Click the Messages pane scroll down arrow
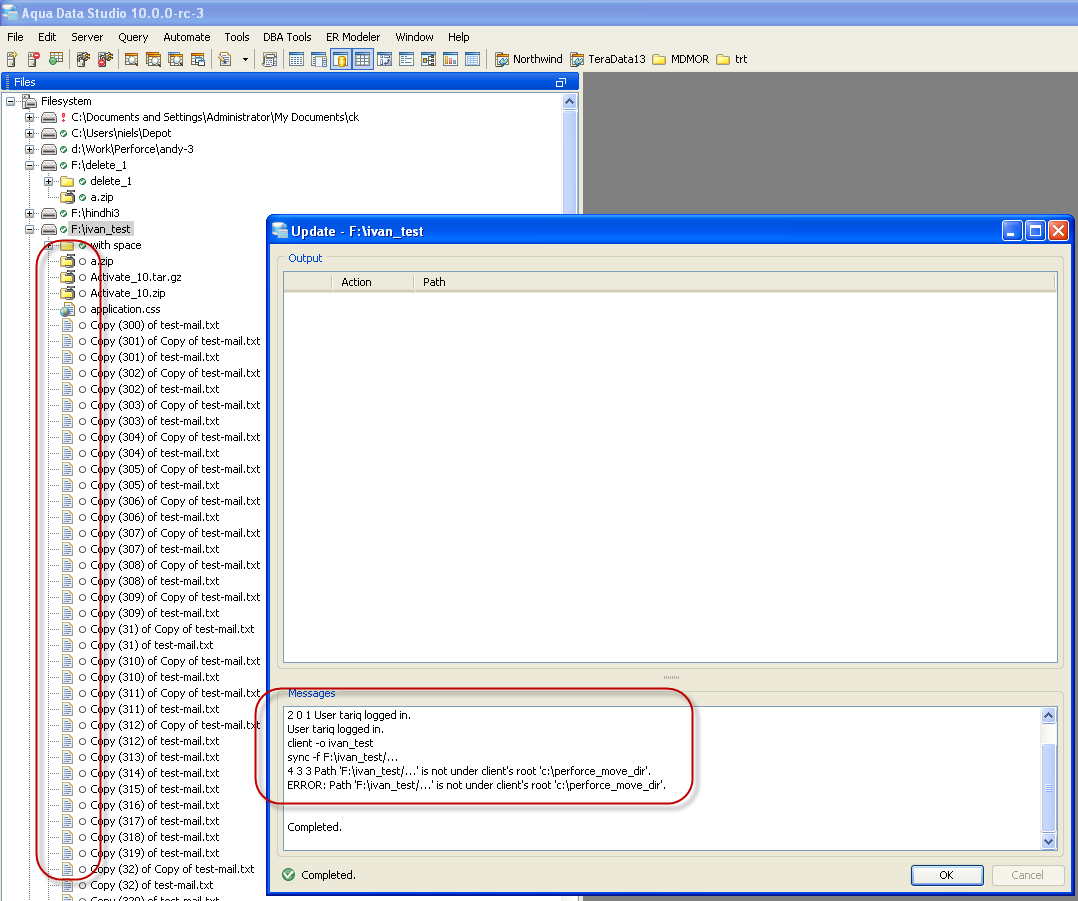The width and height of the screenshot is (1078, 901). [1048, 841]
